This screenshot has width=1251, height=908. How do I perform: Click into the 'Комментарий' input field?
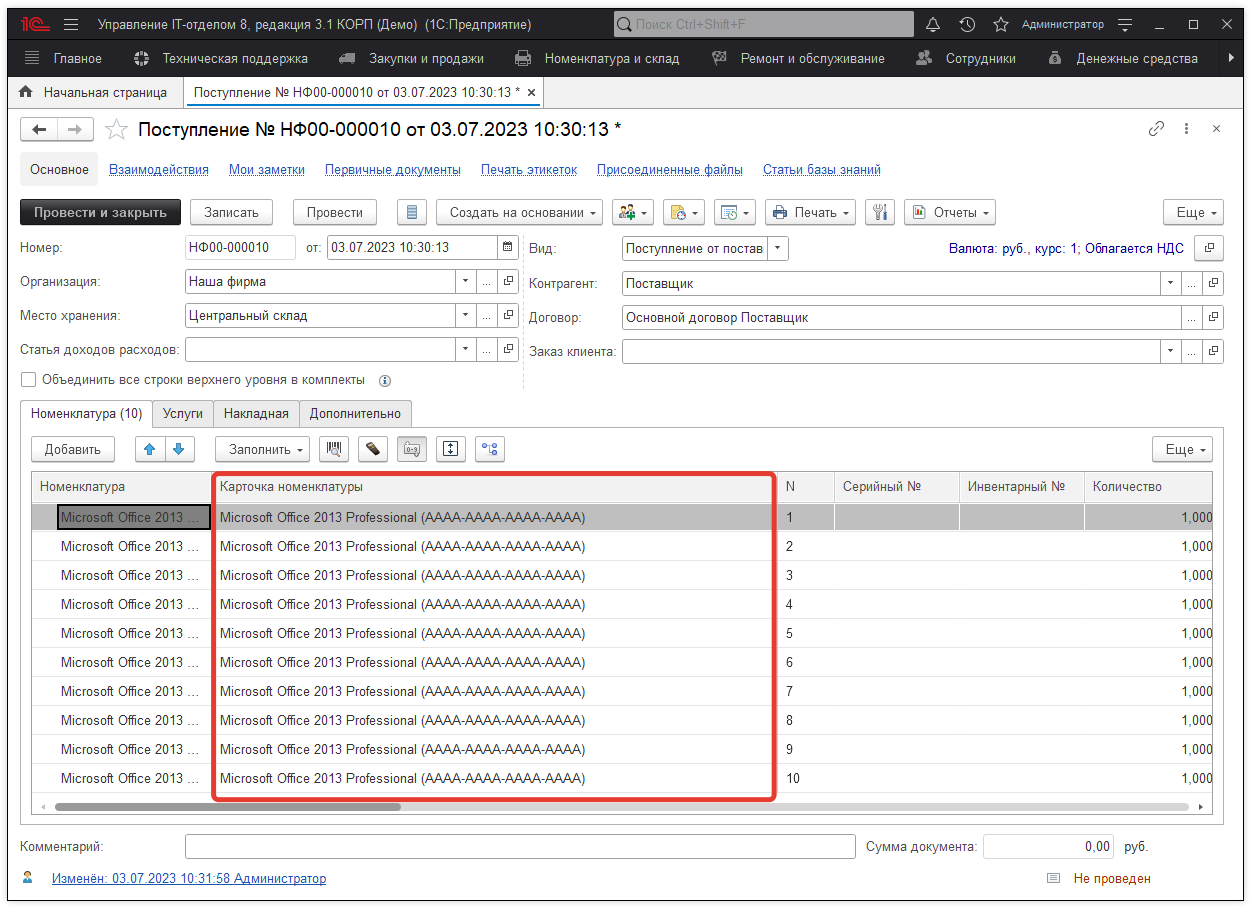(520, 846)
